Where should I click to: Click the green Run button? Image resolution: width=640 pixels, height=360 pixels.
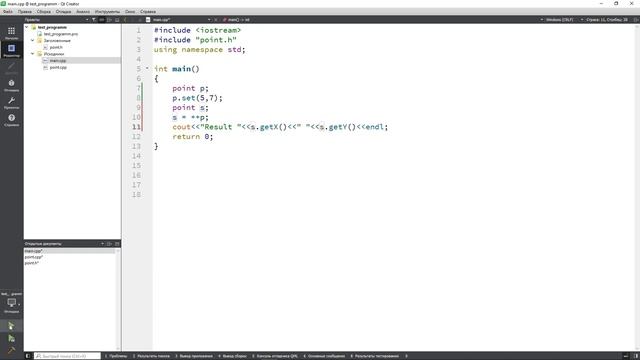11,325
